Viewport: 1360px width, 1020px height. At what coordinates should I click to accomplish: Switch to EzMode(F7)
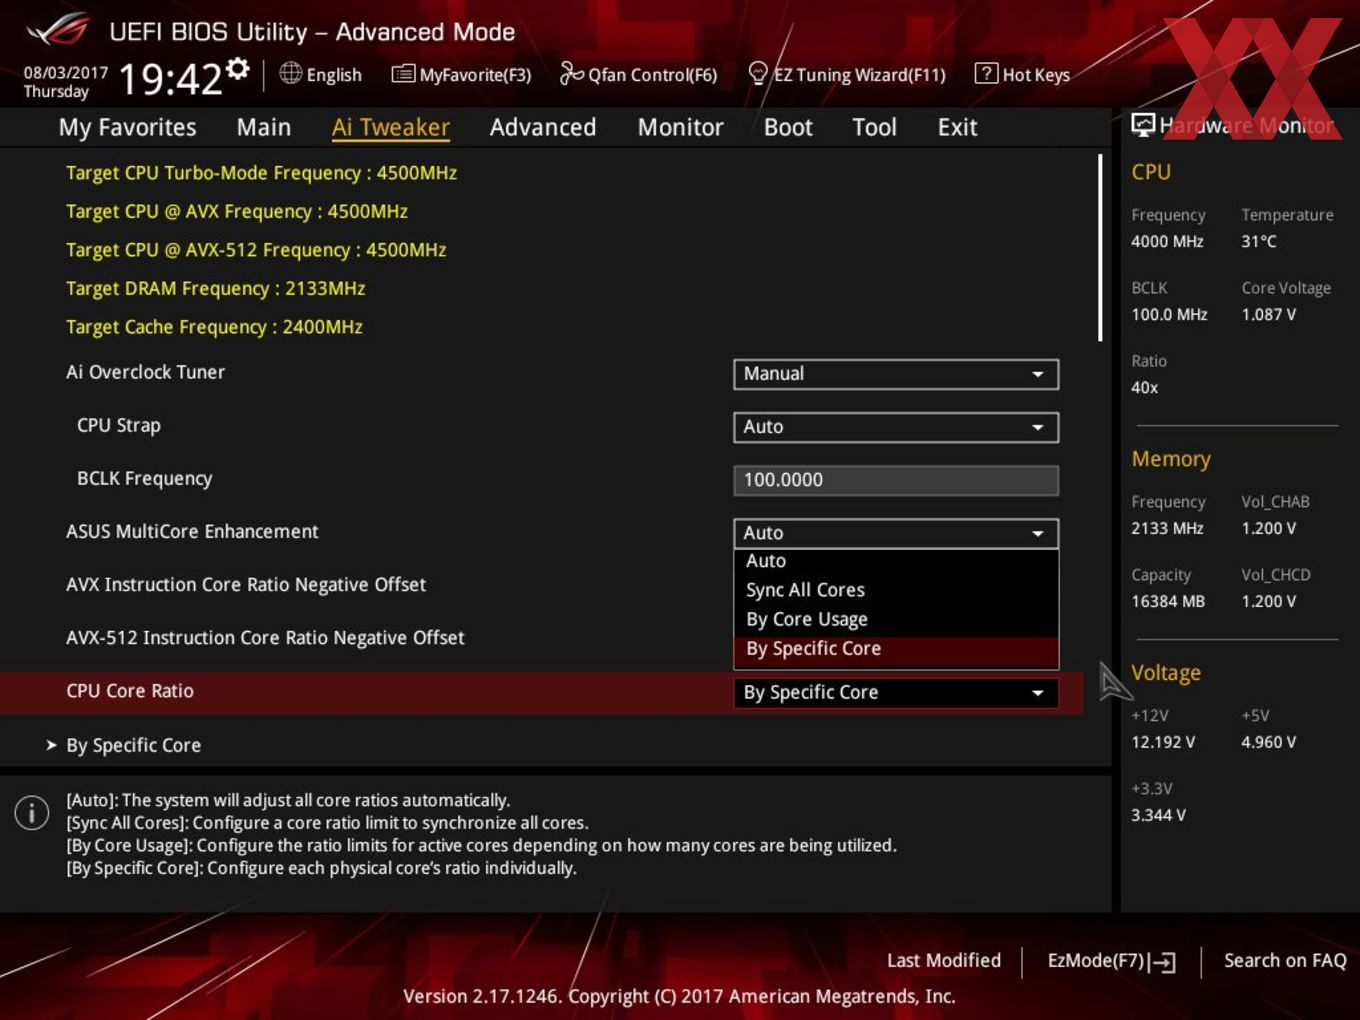(1111, 961)
